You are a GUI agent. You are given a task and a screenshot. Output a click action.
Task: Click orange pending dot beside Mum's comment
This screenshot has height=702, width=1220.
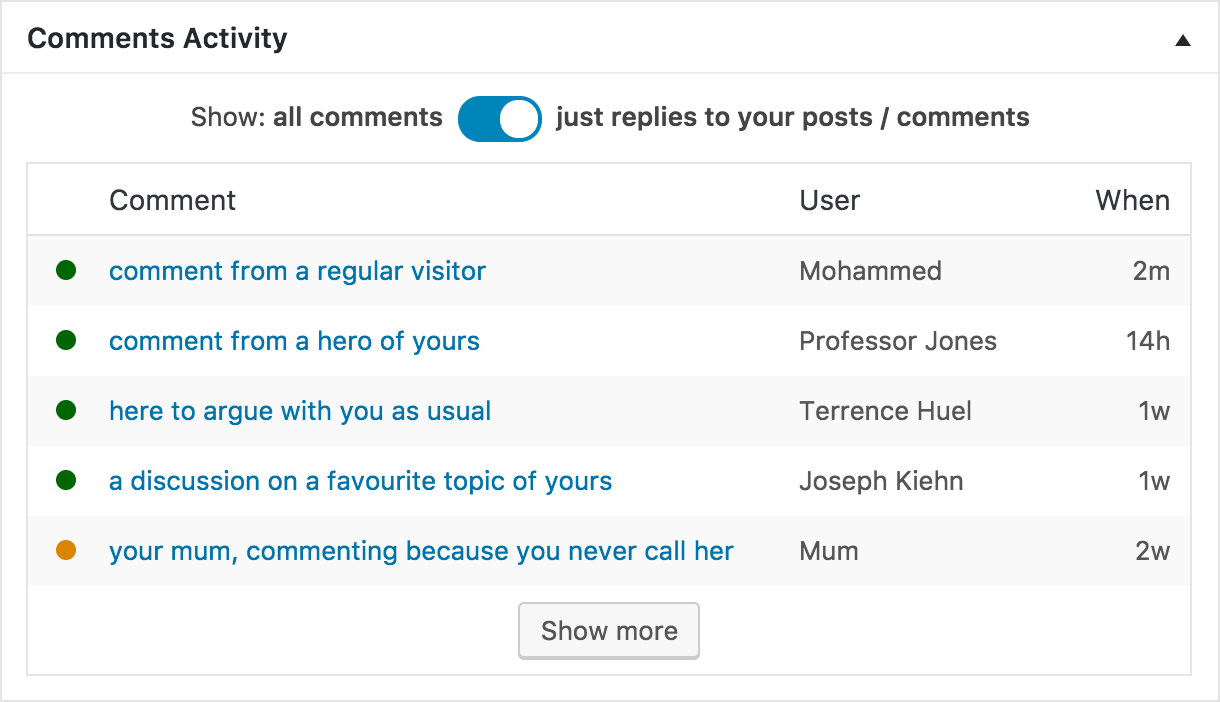click(x=66, y=550)
